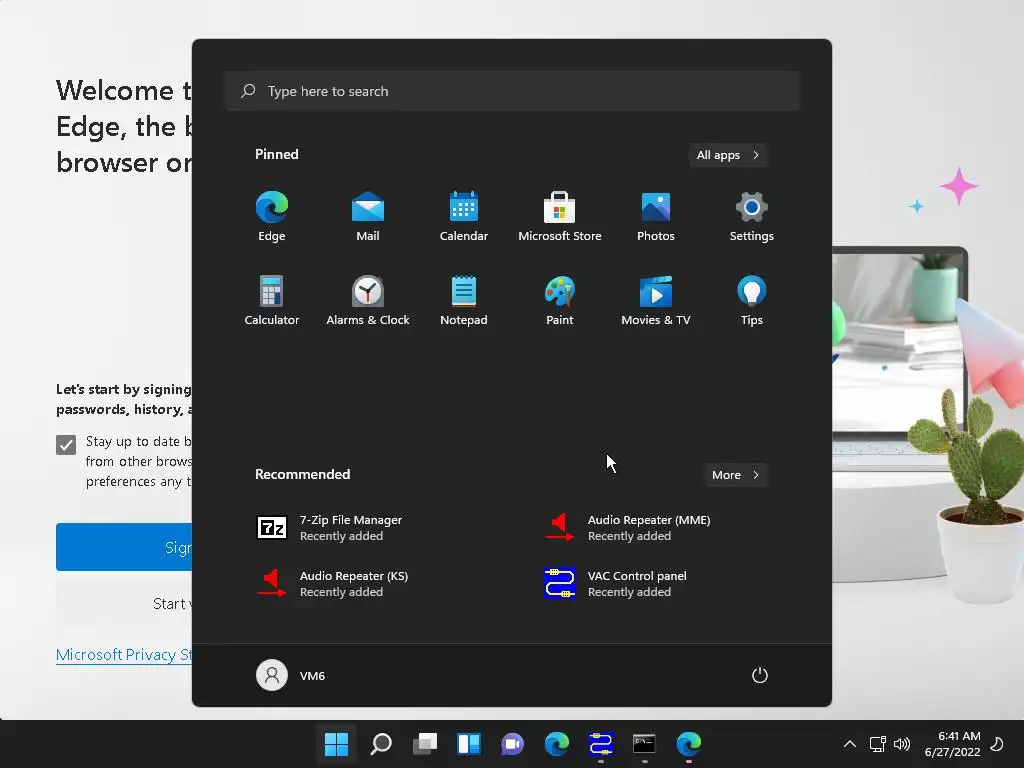Open the clock and date panel
This screenshot has height=768, width=1024.
(x=952, y=744)
